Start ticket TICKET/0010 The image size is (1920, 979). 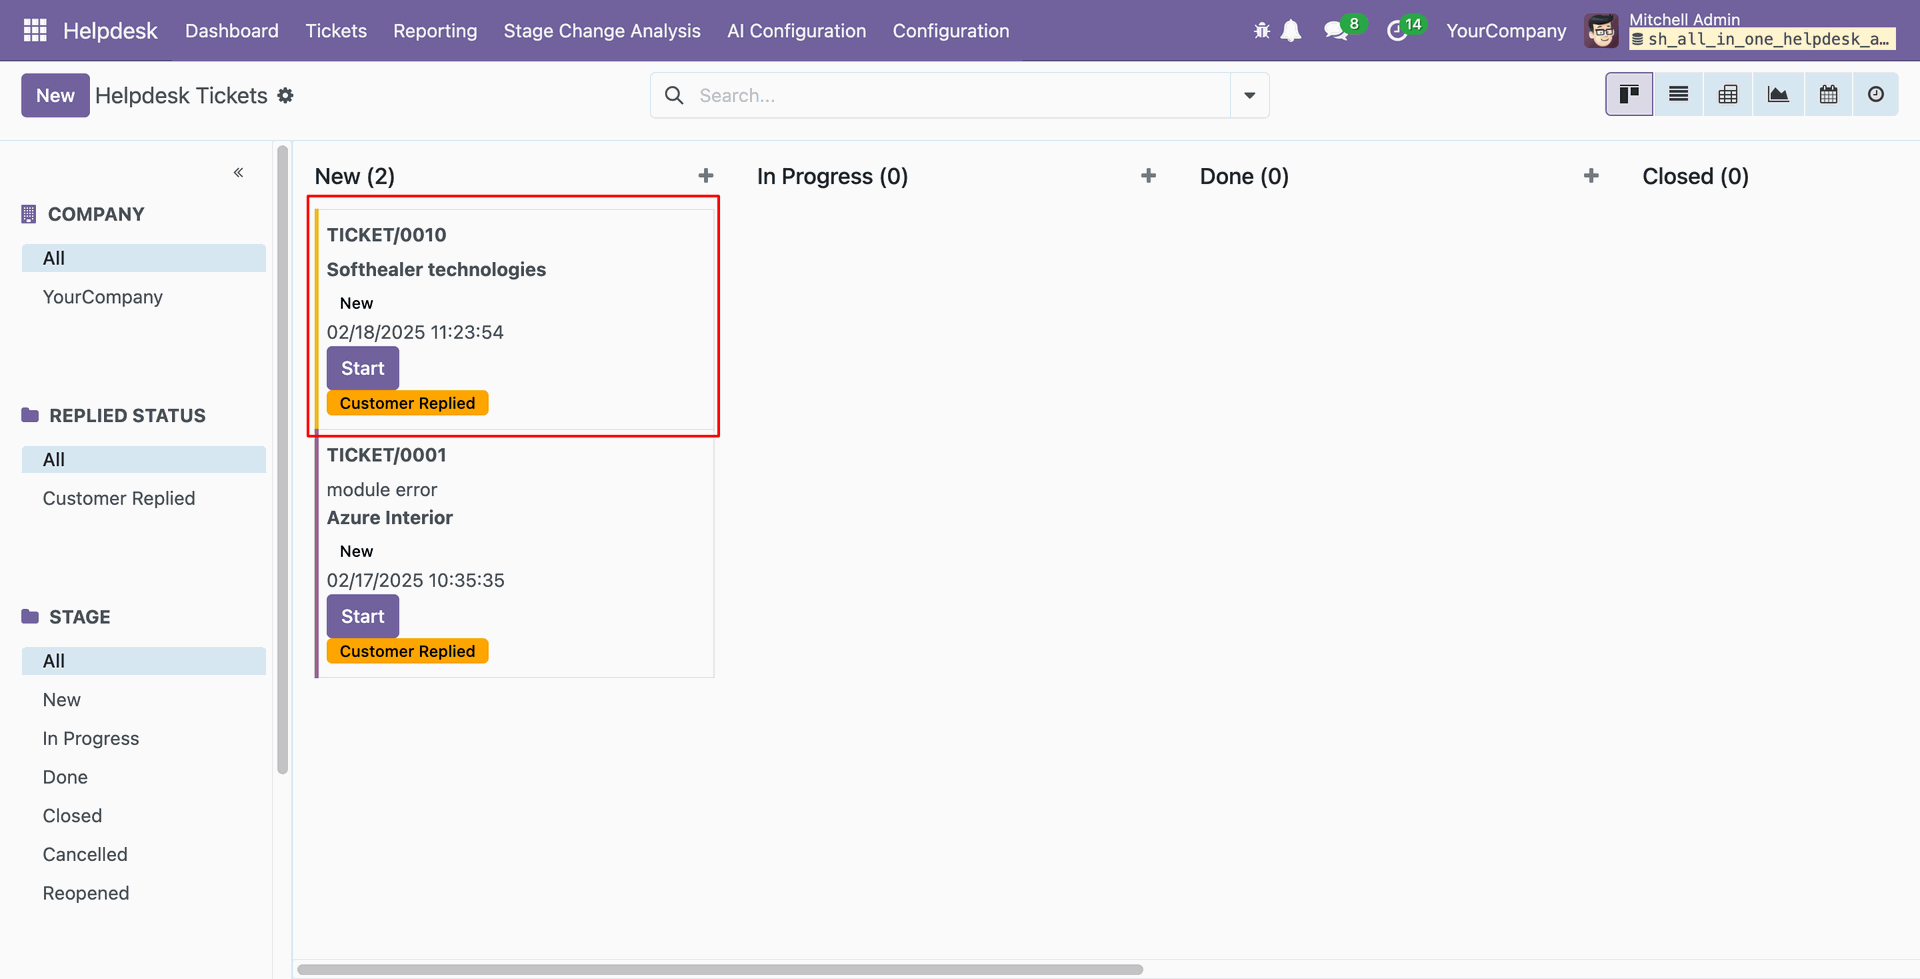click(363, 368)
